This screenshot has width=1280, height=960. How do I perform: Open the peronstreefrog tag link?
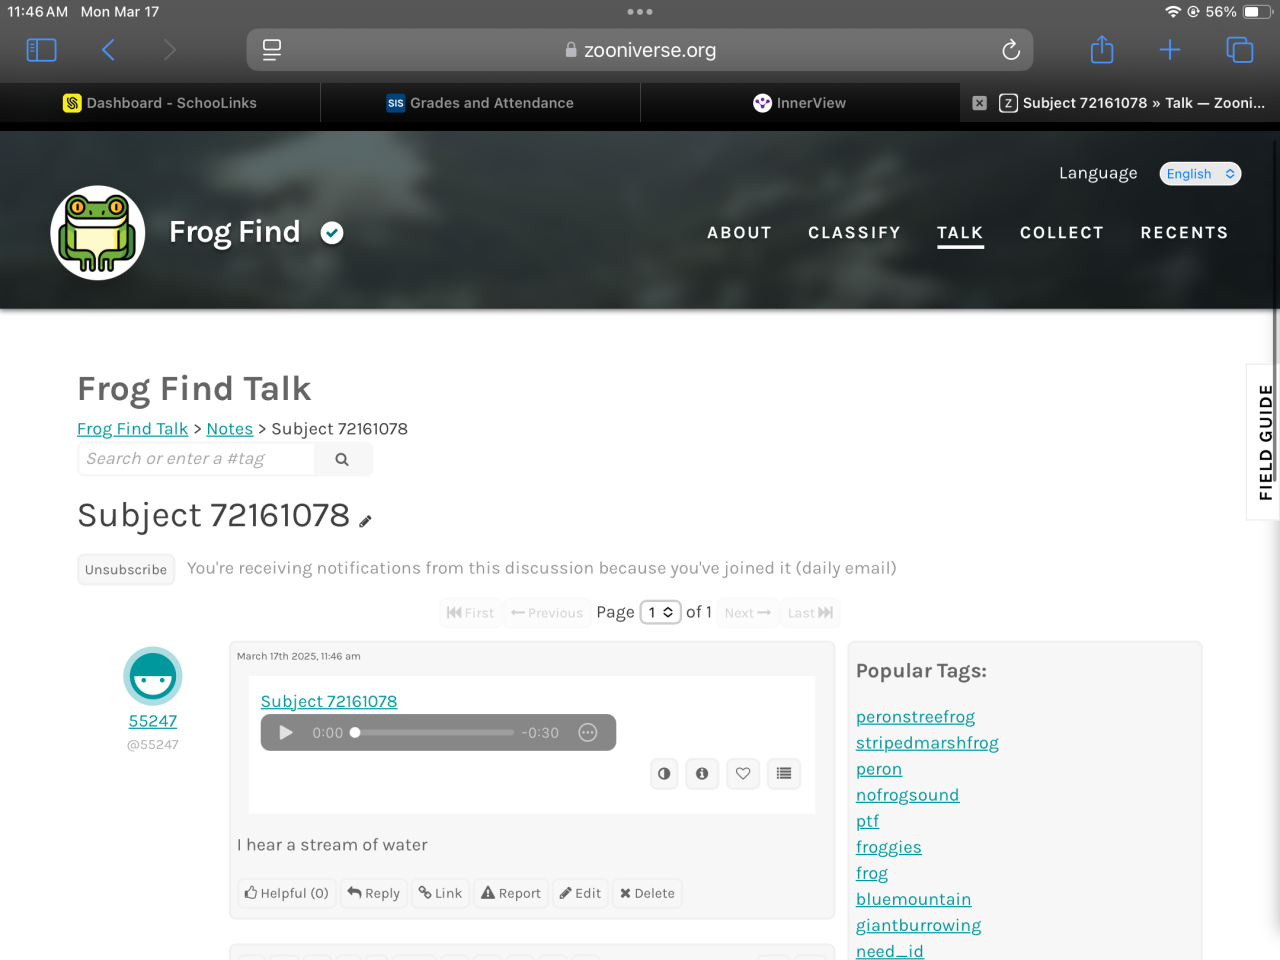[x=915, y=717]
